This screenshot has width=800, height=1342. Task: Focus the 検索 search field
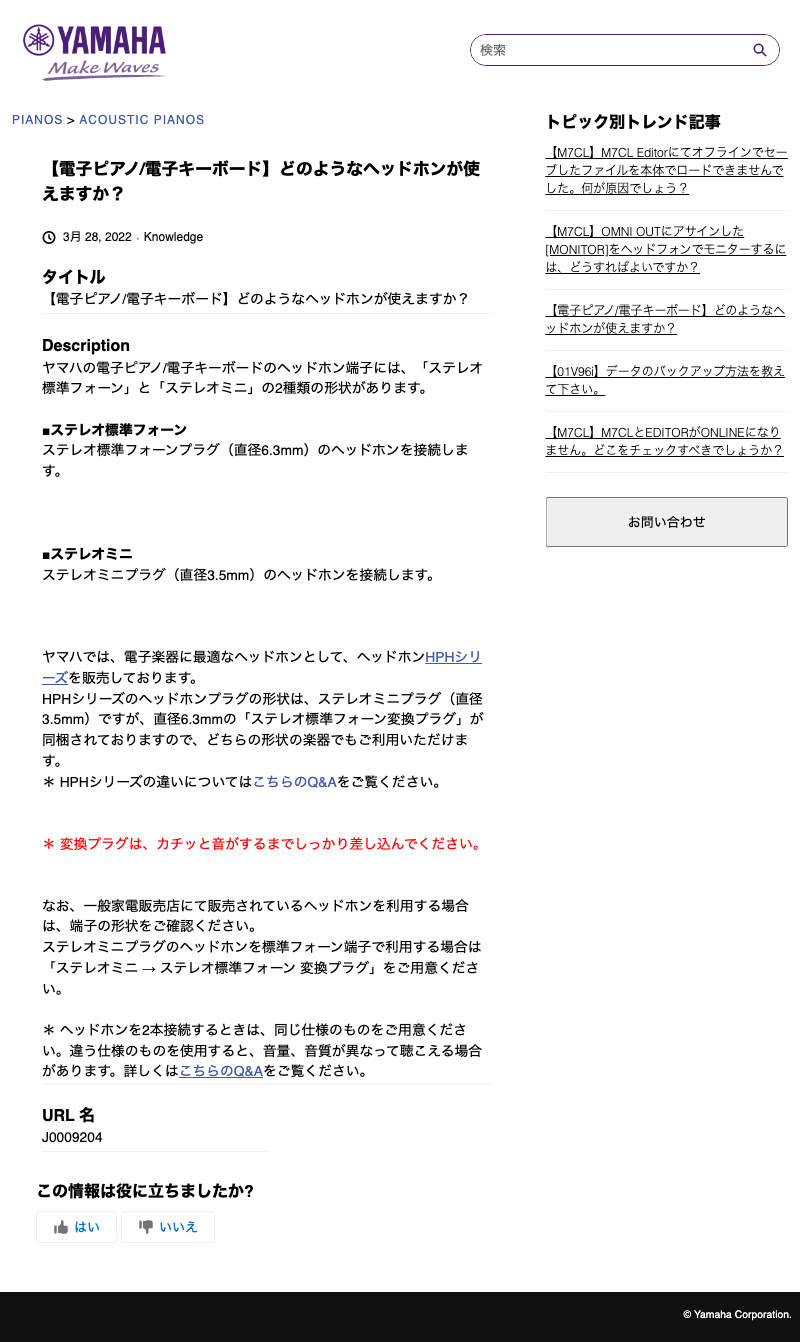(612, 50)
